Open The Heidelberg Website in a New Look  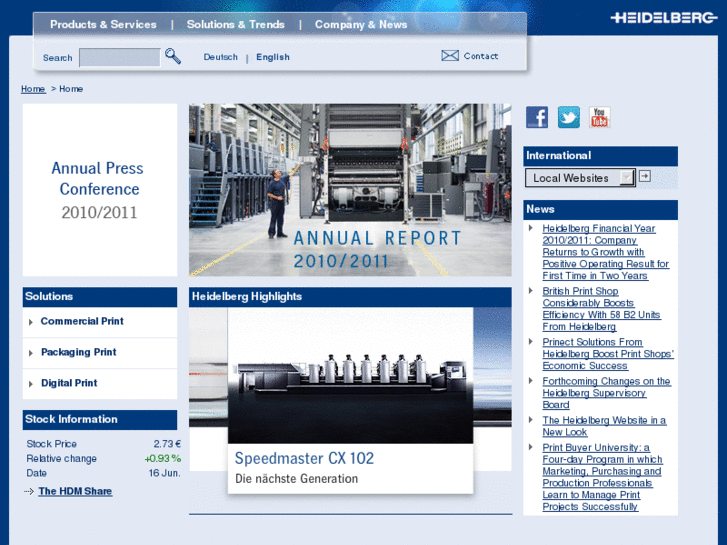(x=604, y=426)
